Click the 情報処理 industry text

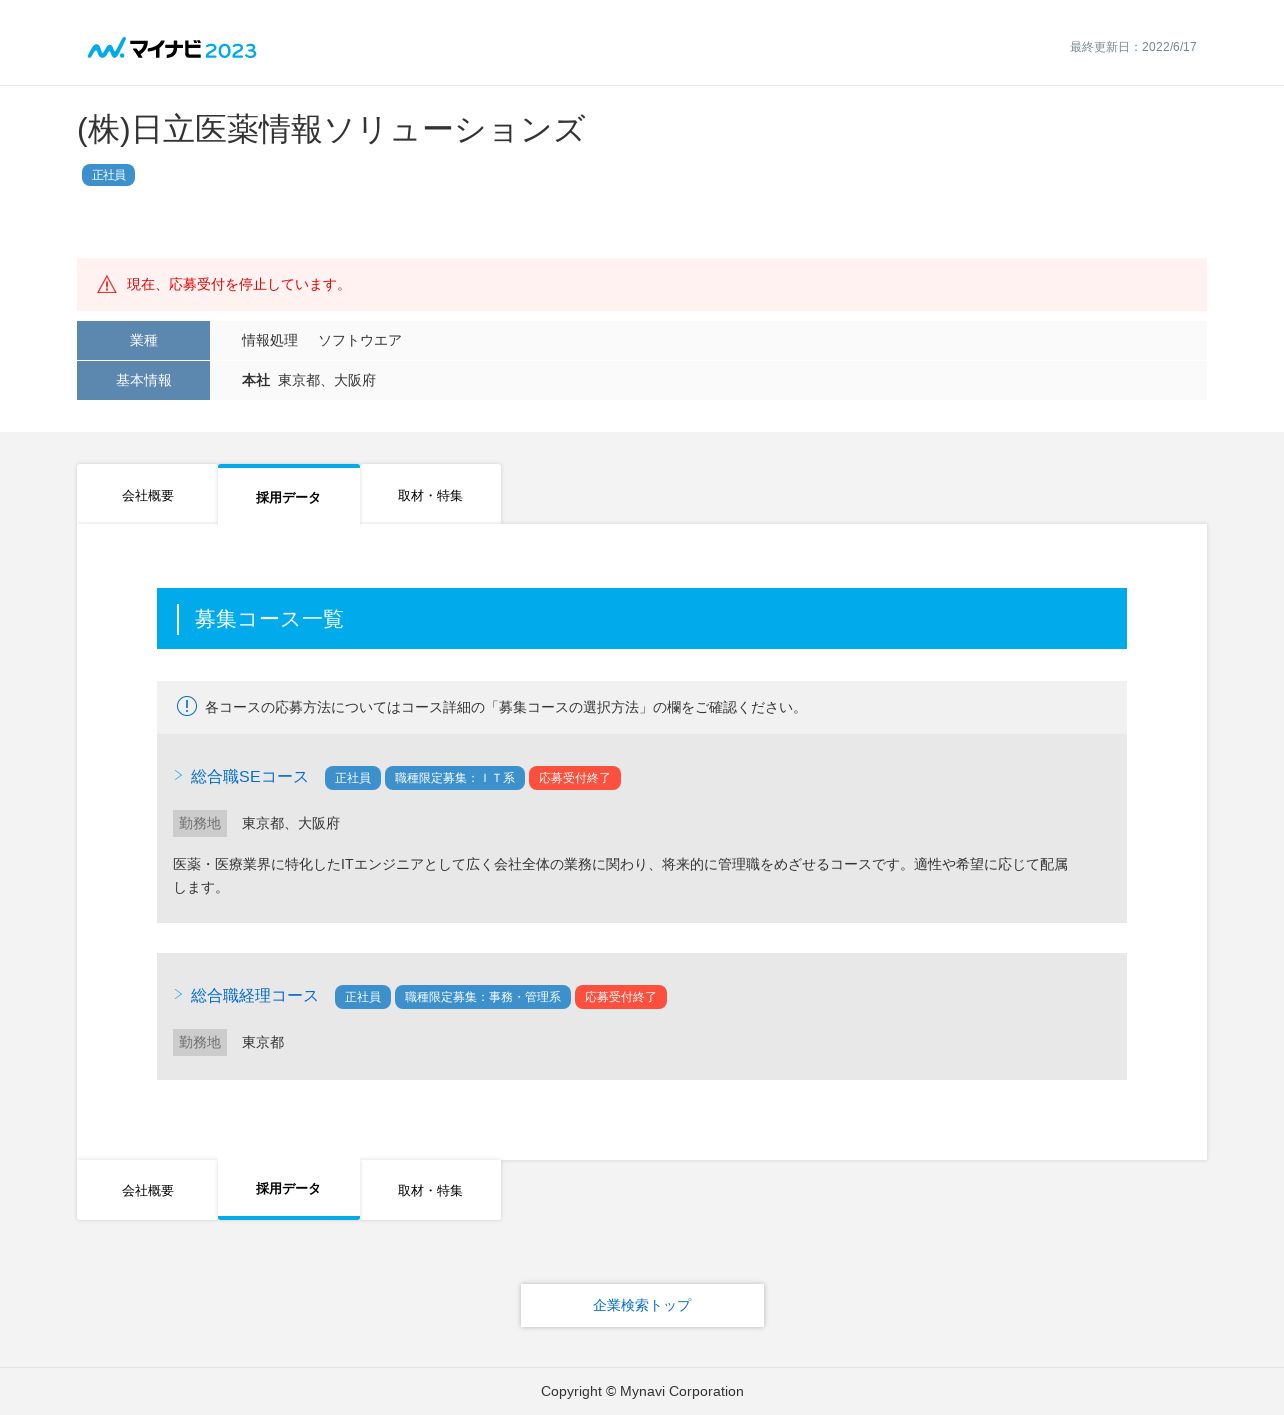(x=270, y=340)
